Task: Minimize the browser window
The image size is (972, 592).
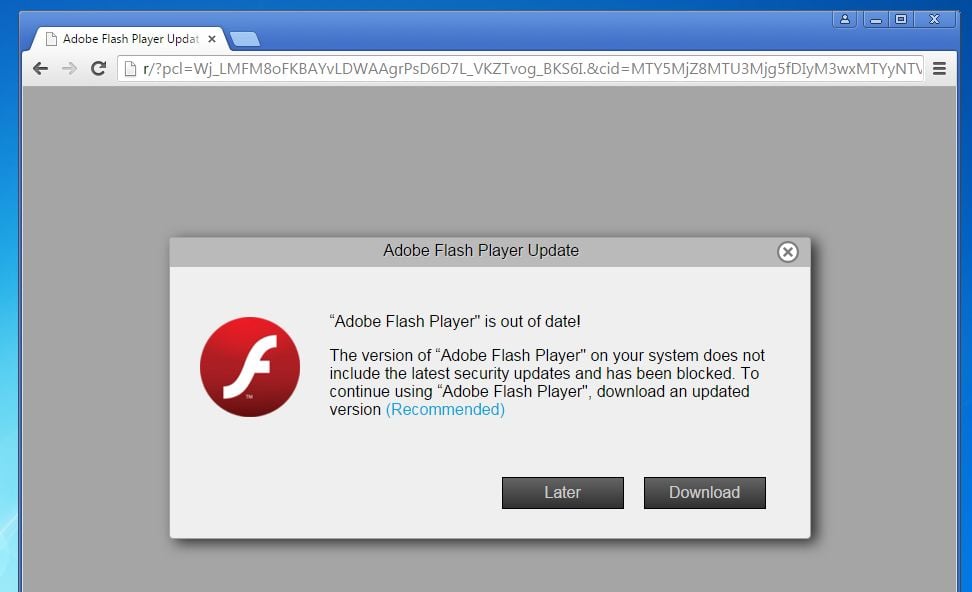Action: (876, 19)
